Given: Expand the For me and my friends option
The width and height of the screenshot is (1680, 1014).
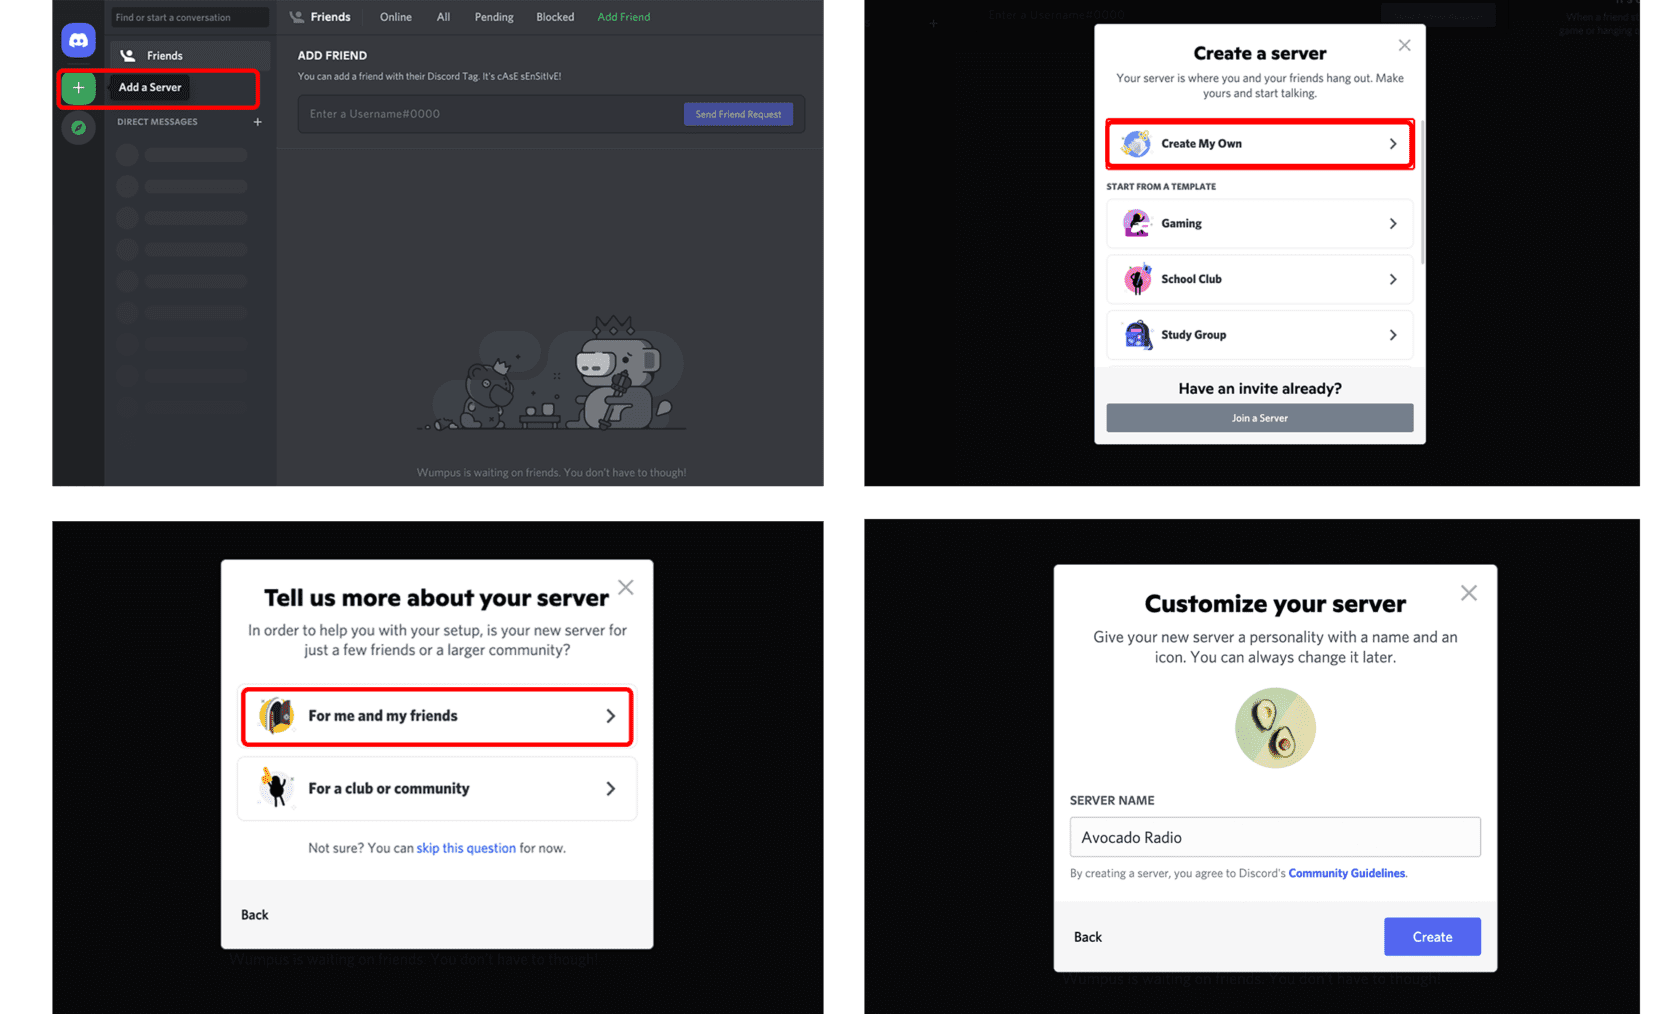Looking at the screenshot, I should click(610, 716).
